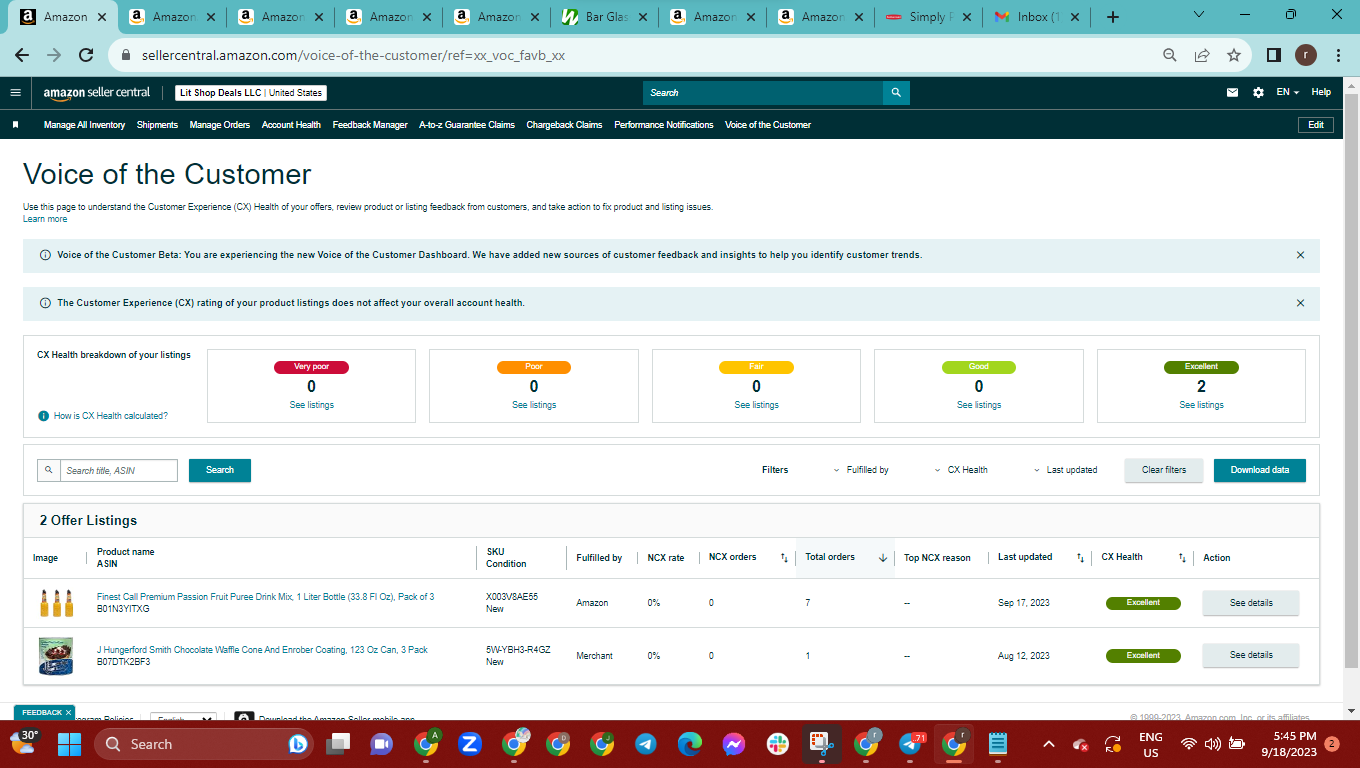The image size is (1360, 768).
Task: Open the Learn more link
Action: 45,219
